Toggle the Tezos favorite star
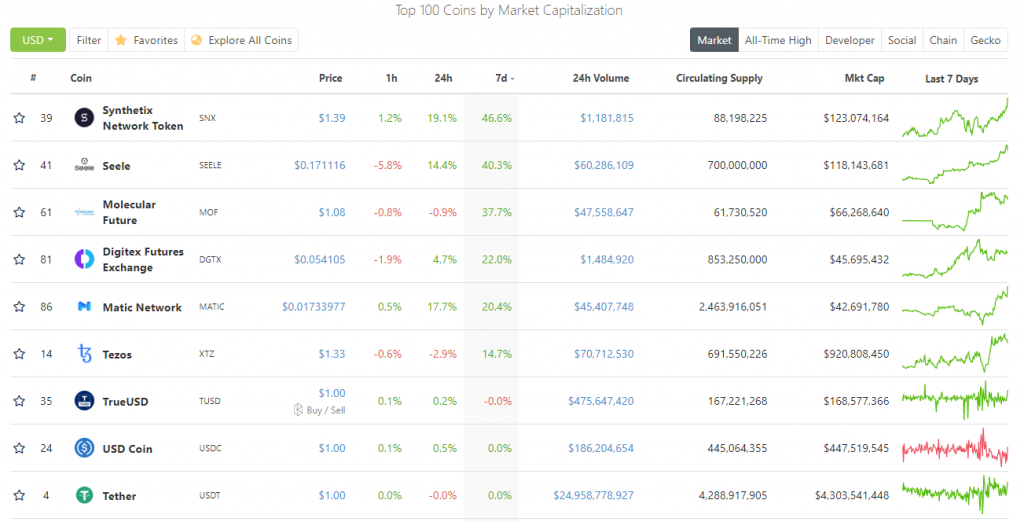Viewport: 1024px width, 522px height. tap(19, 353)
